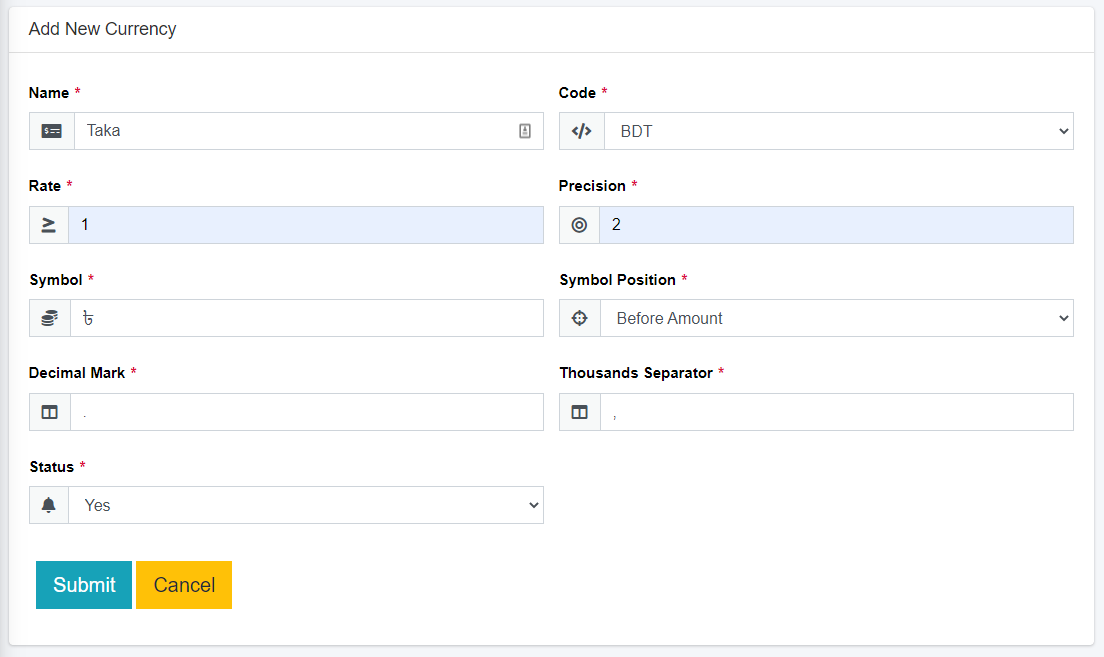Click into the Rate input field
This screenshot has height=657, width=1104.
(305, 225)
